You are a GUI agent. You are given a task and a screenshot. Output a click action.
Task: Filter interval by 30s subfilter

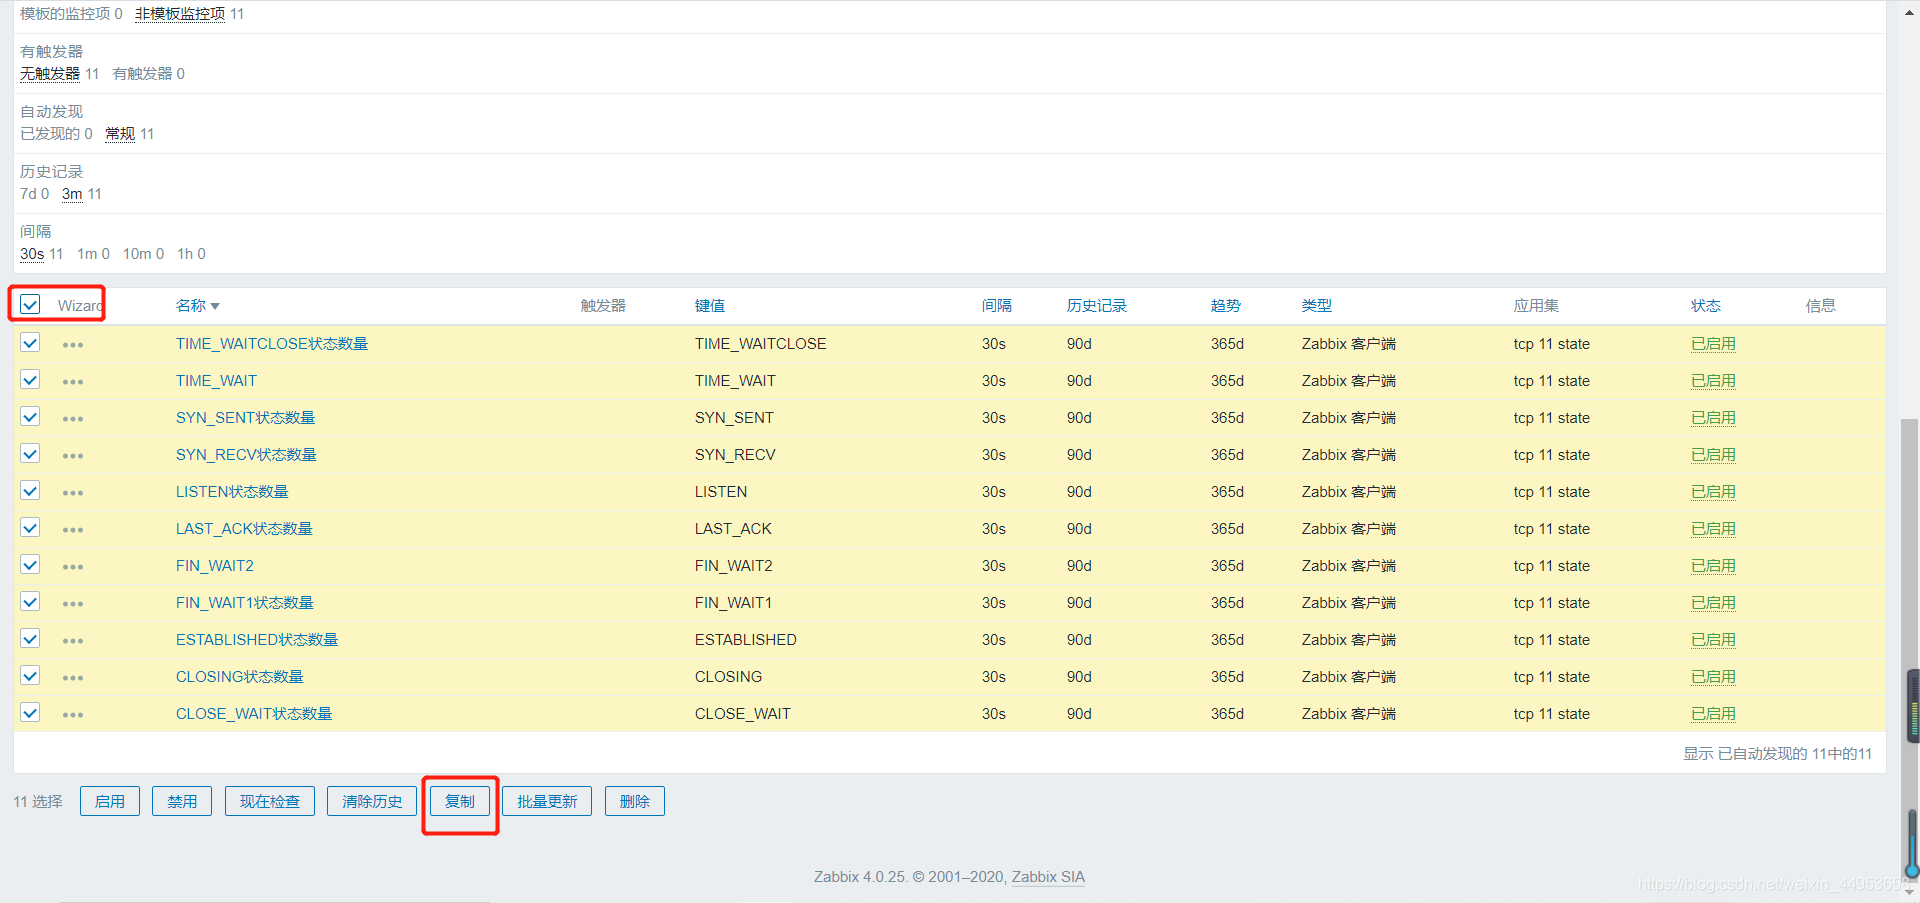point(32,254)
